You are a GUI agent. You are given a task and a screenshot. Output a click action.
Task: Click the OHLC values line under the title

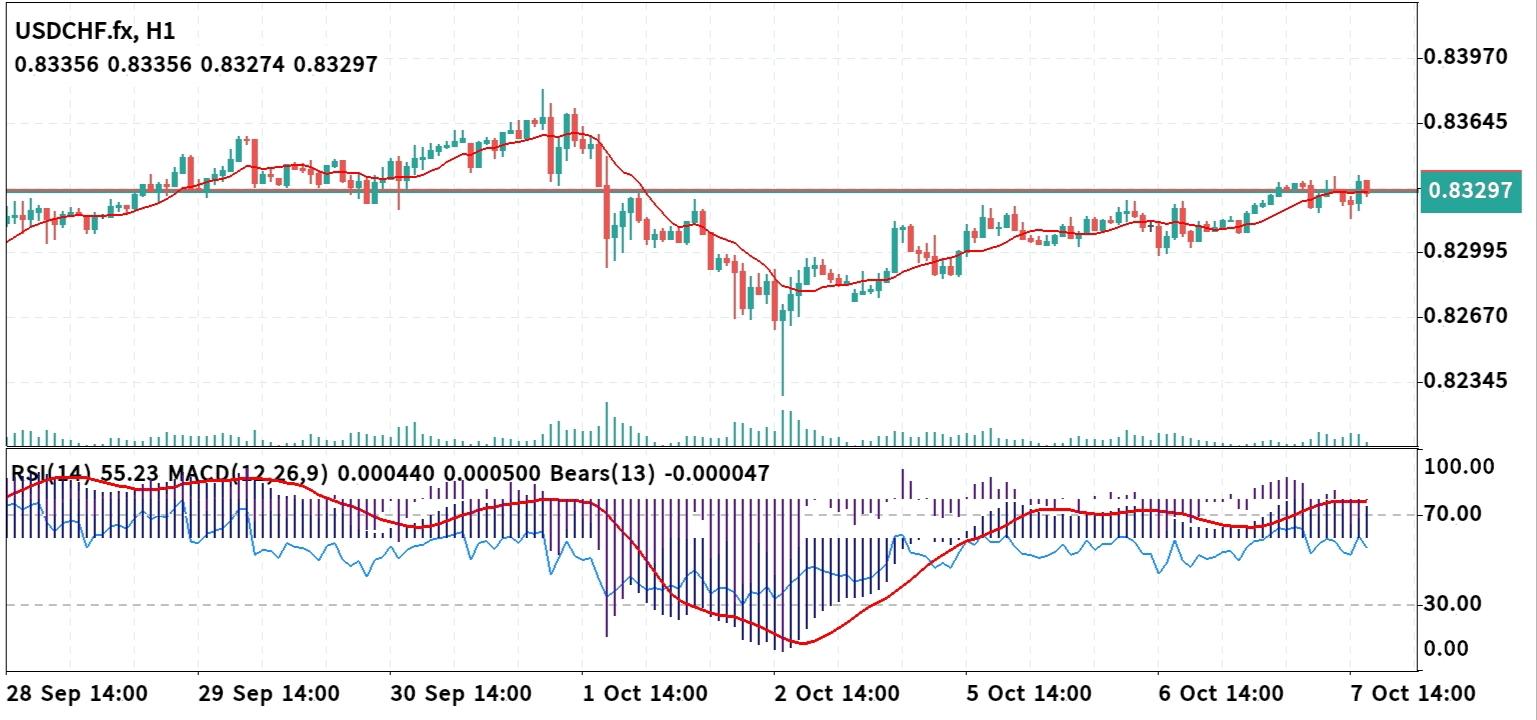[x=195, y=65]
